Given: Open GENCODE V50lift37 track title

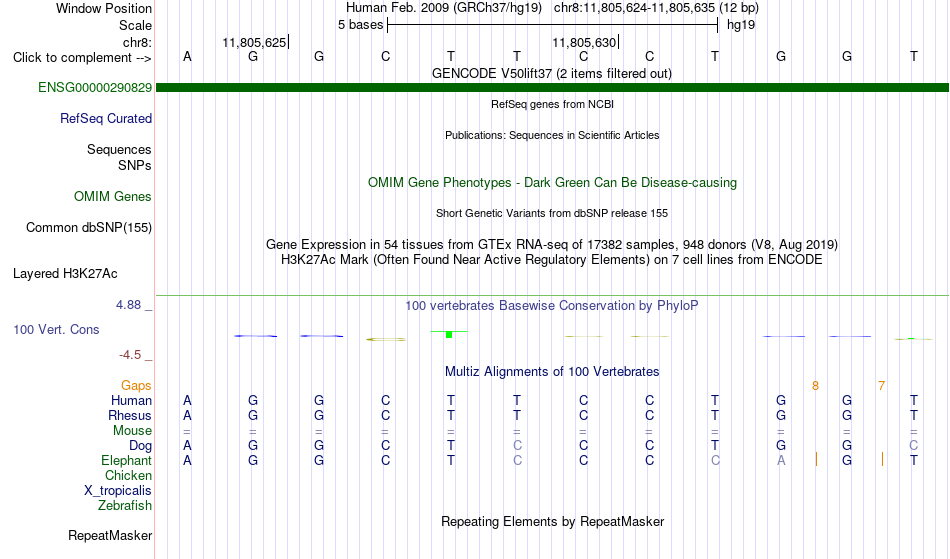Looking at the screenshot, I should point(552,73).
